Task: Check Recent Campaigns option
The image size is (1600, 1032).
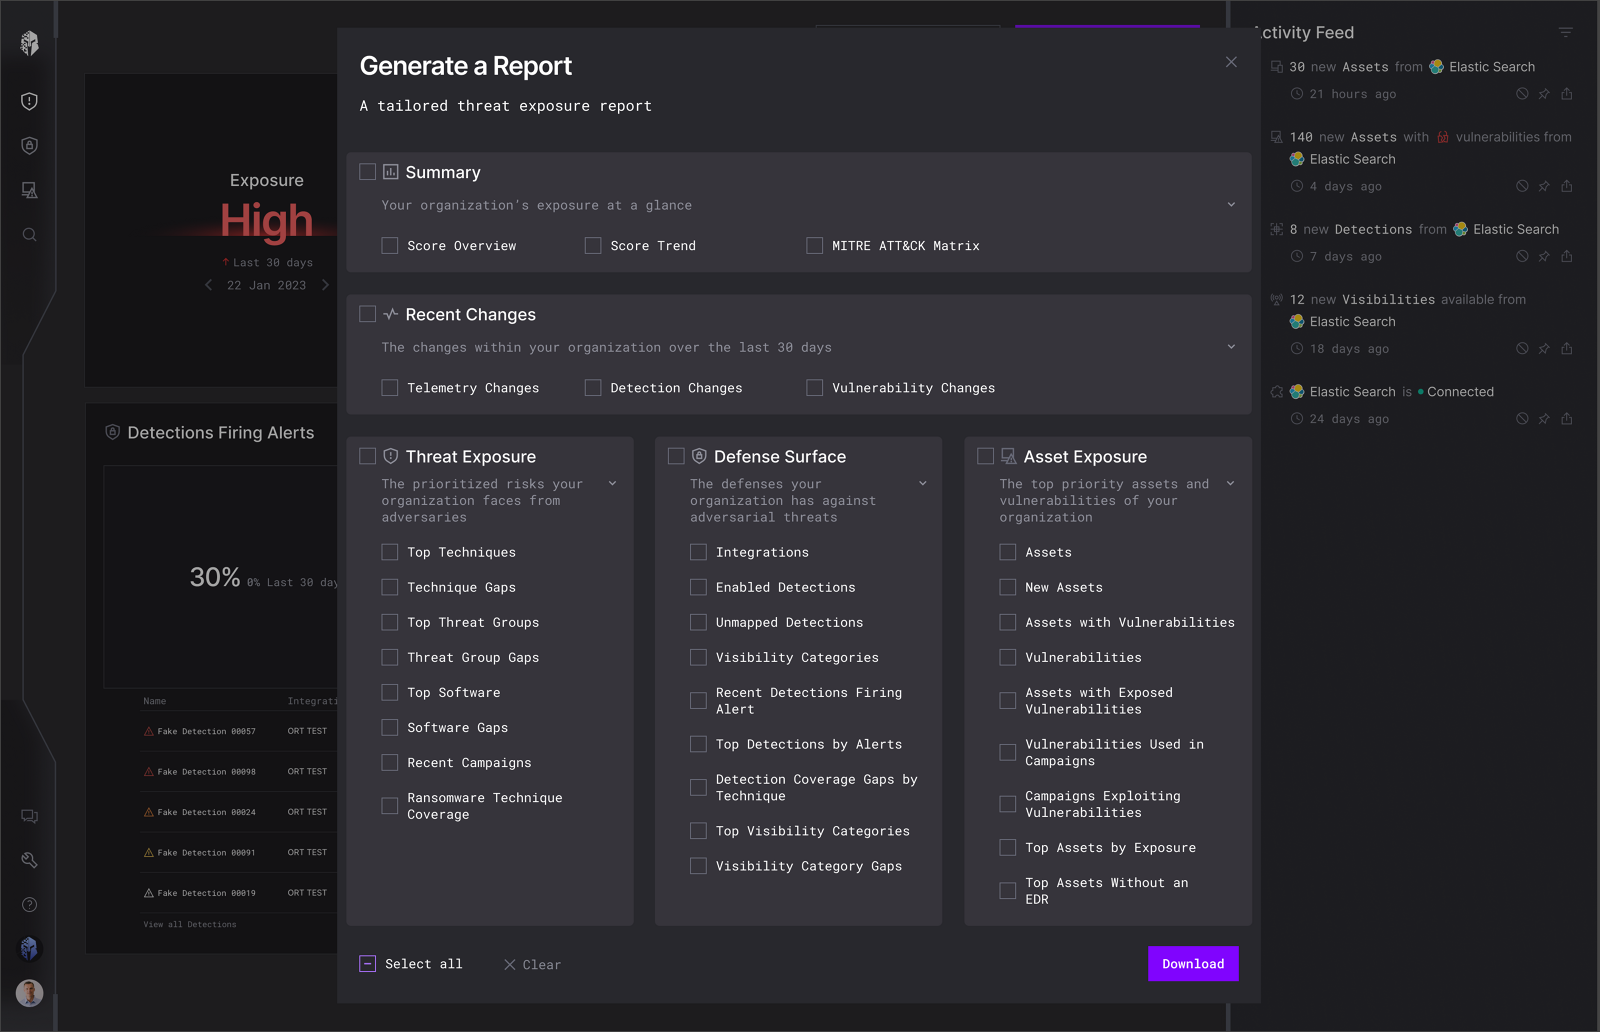Action: (x=390, y=763)
